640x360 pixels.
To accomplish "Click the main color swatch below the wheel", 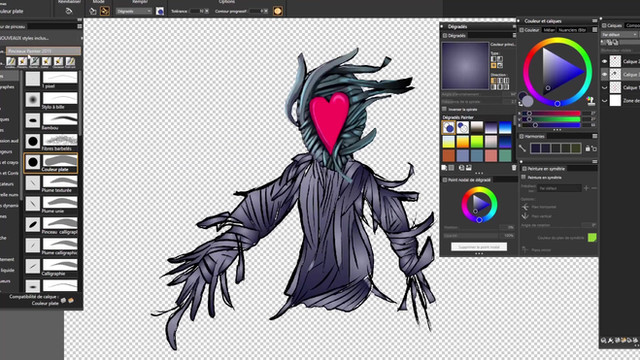I will coord(528,101).
